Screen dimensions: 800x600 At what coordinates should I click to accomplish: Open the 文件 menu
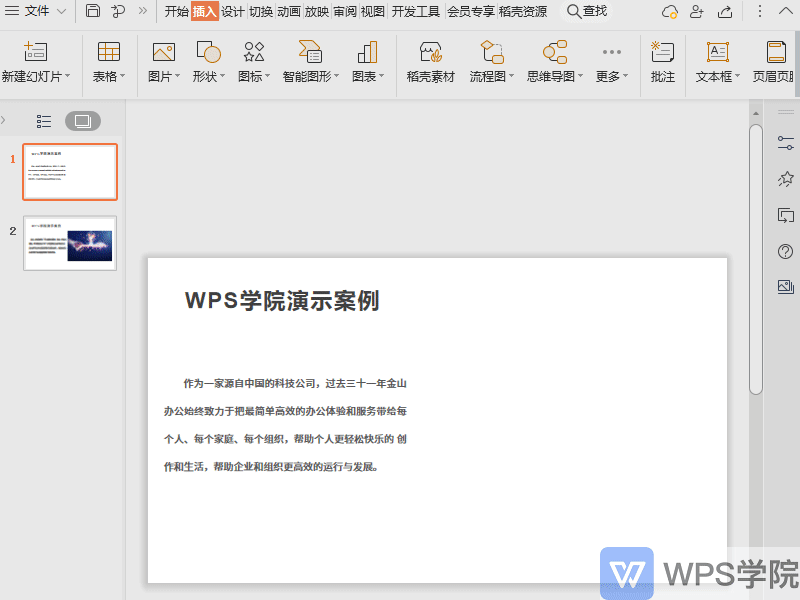click(35, 11)
